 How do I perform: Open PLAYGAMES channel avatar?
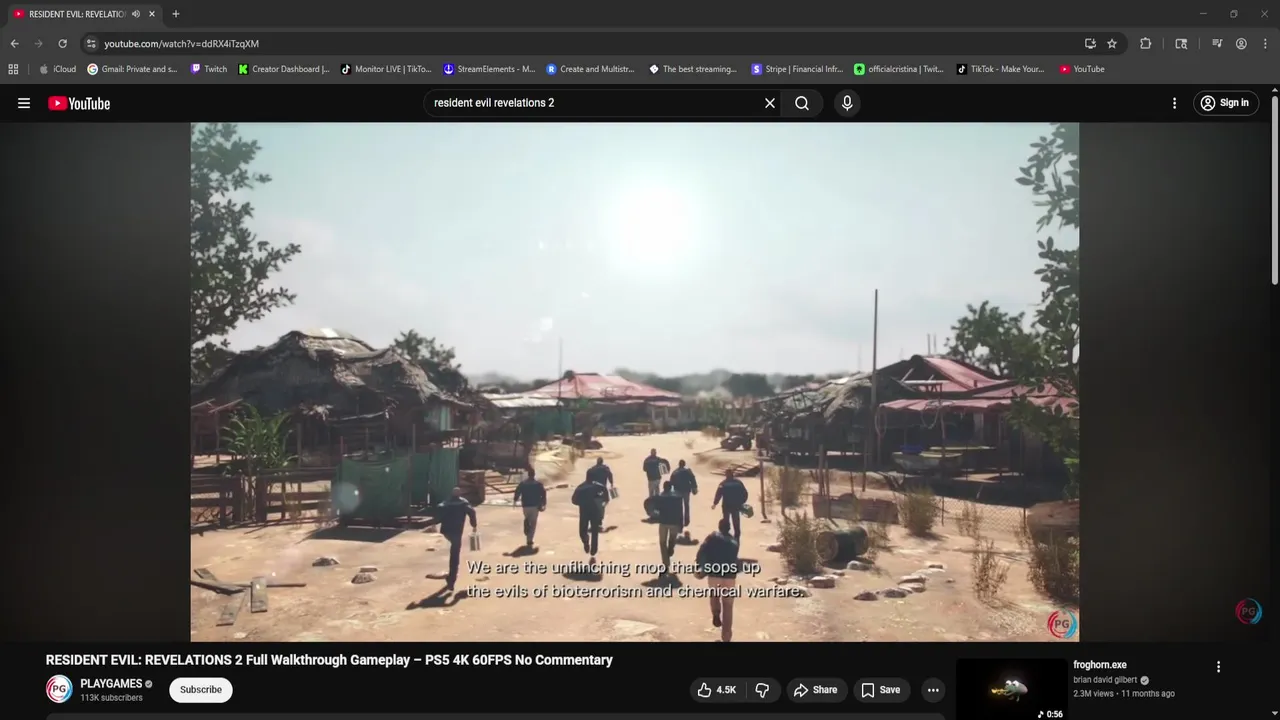[x=59, y=689]
